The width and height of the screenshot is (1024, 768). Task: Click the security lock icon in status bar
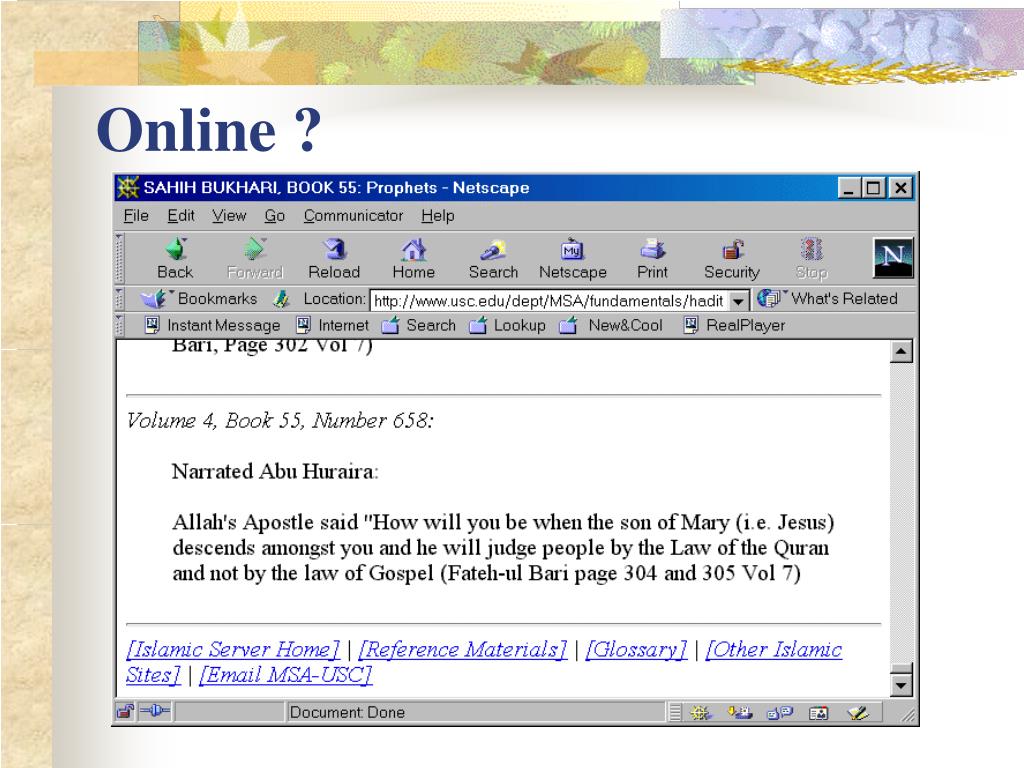pyautogui.click(x=125, y=712)
